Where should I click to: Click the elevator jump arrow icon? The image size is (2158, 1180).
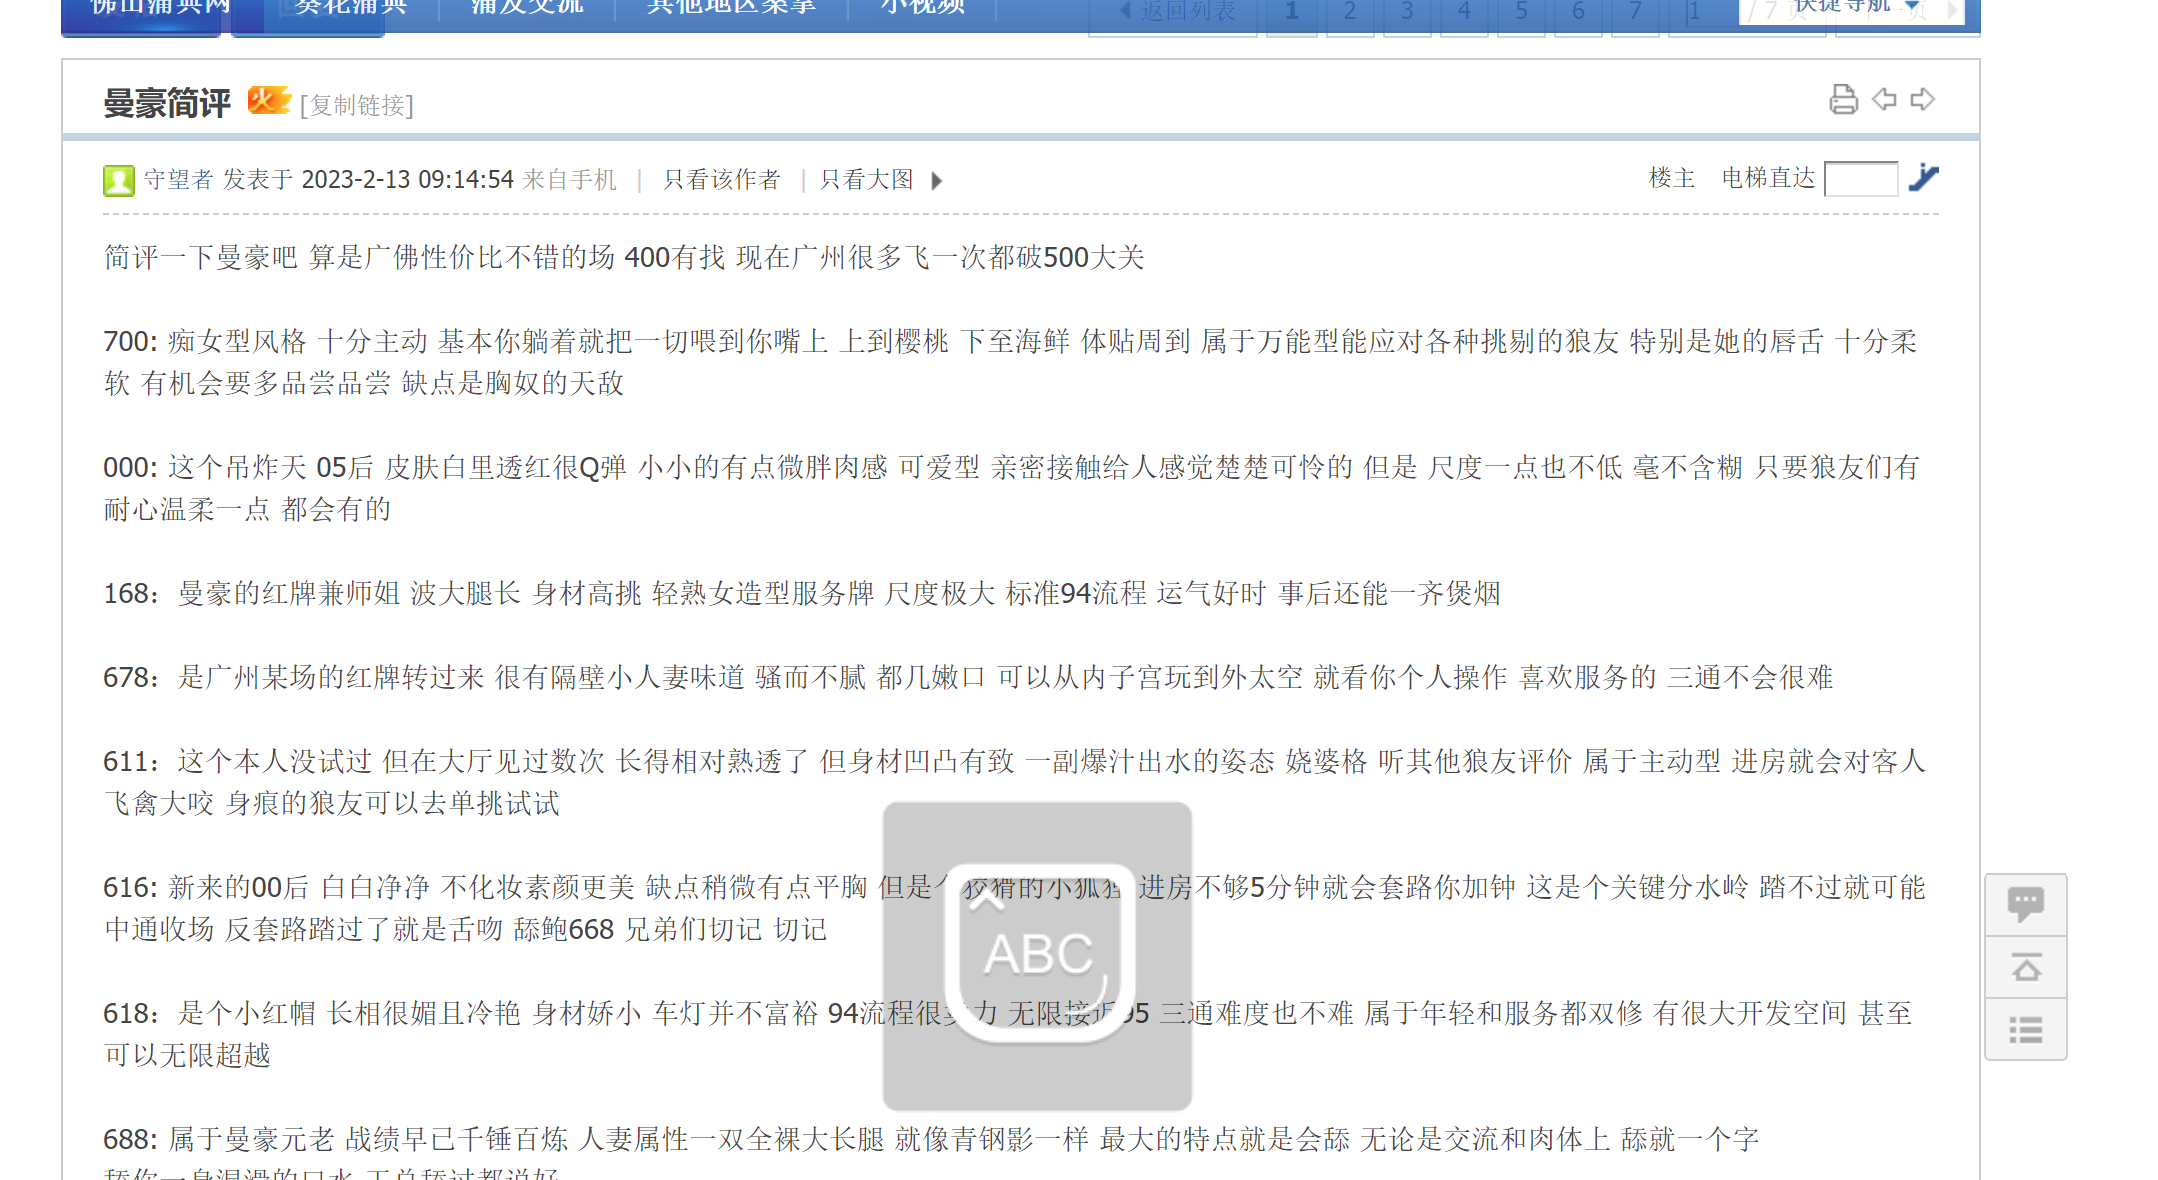point(1923,179)
